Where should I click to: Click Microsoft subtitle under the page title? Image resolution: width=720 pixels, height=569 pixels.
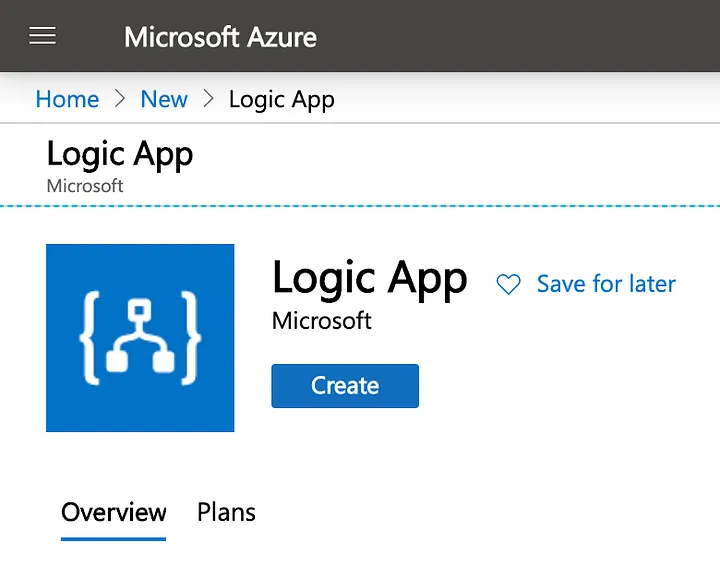85,186
